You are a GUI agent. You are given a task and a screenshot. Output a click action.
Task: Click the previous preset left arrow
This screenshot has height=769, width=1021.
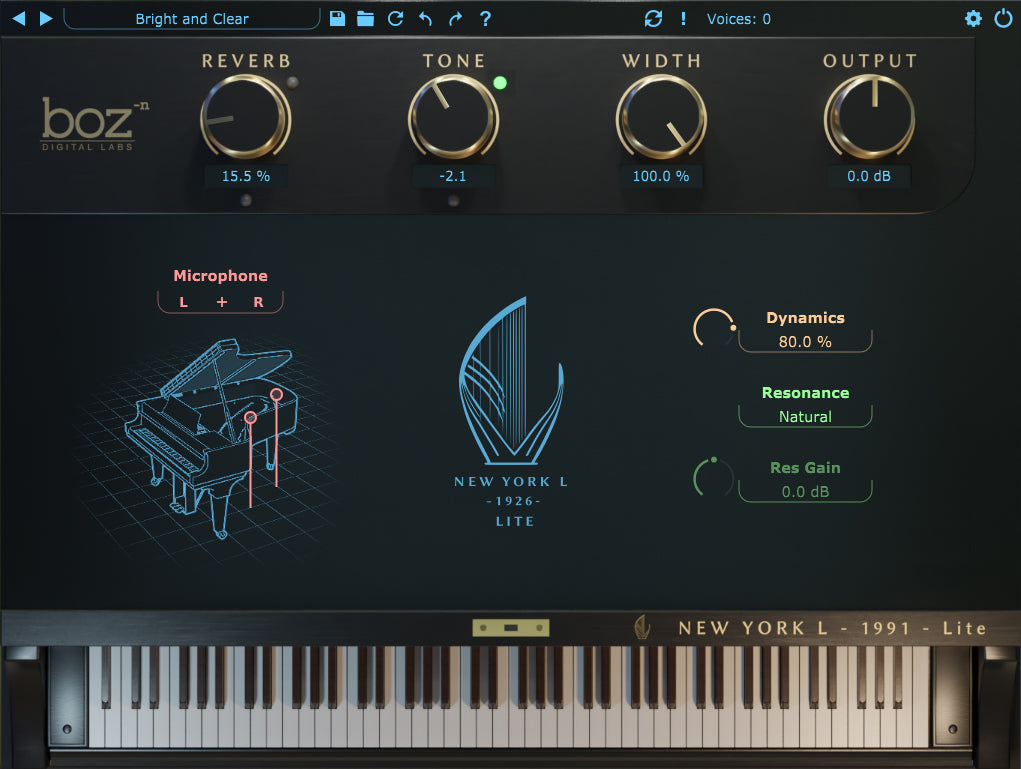pyautogui.click(x=18, y=18)
